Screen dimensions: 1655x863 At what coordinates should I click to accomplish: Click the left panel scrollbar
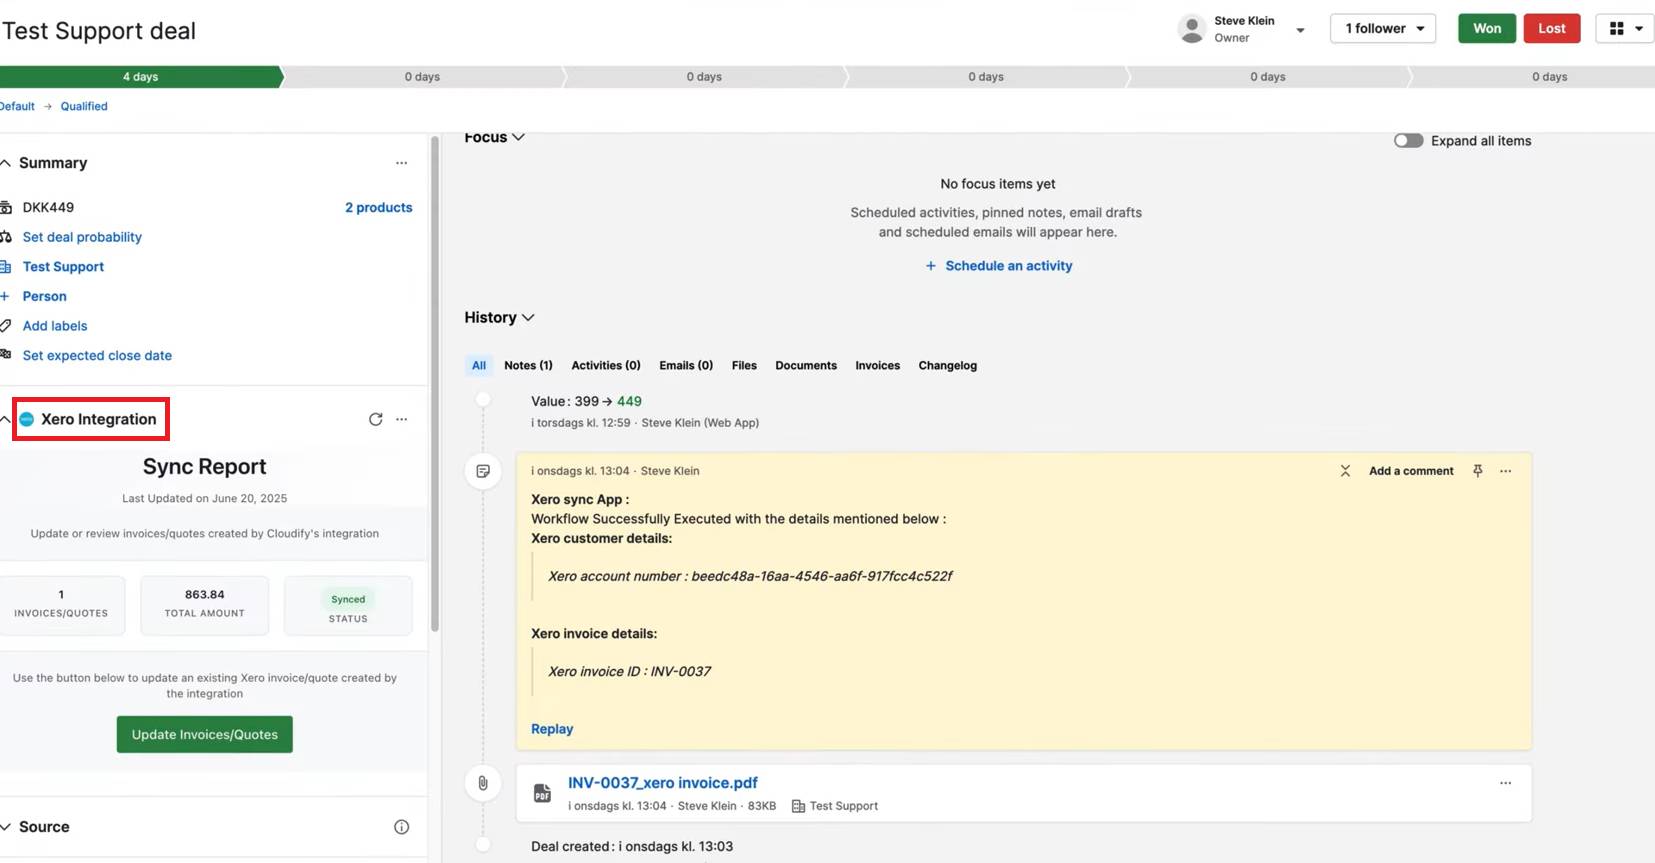click(x=434, y=385)
